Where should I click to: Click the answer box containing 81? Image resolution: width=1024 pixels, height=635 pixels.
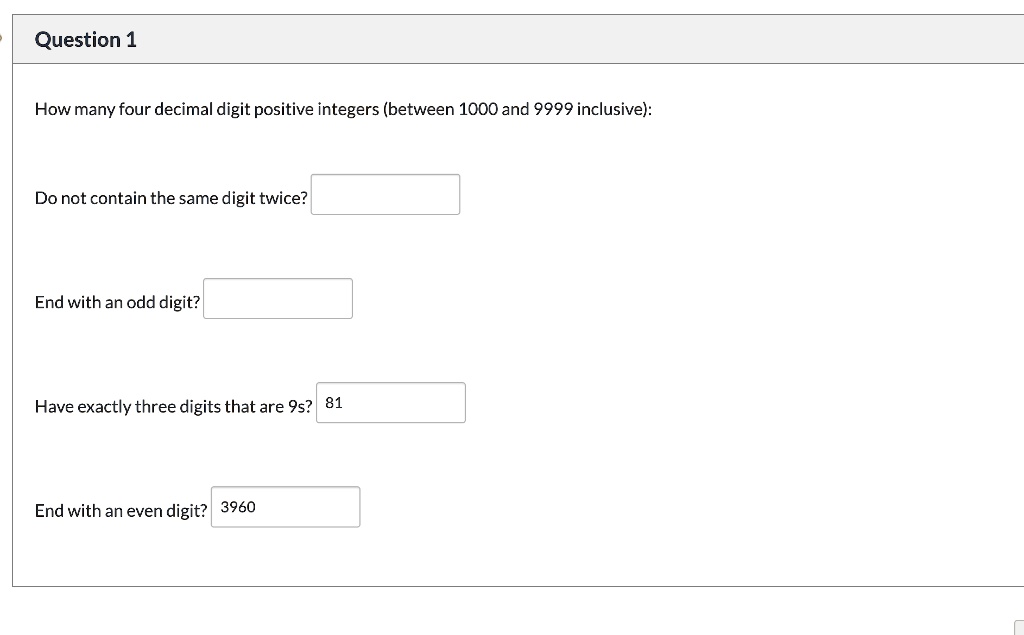point(391,402)
